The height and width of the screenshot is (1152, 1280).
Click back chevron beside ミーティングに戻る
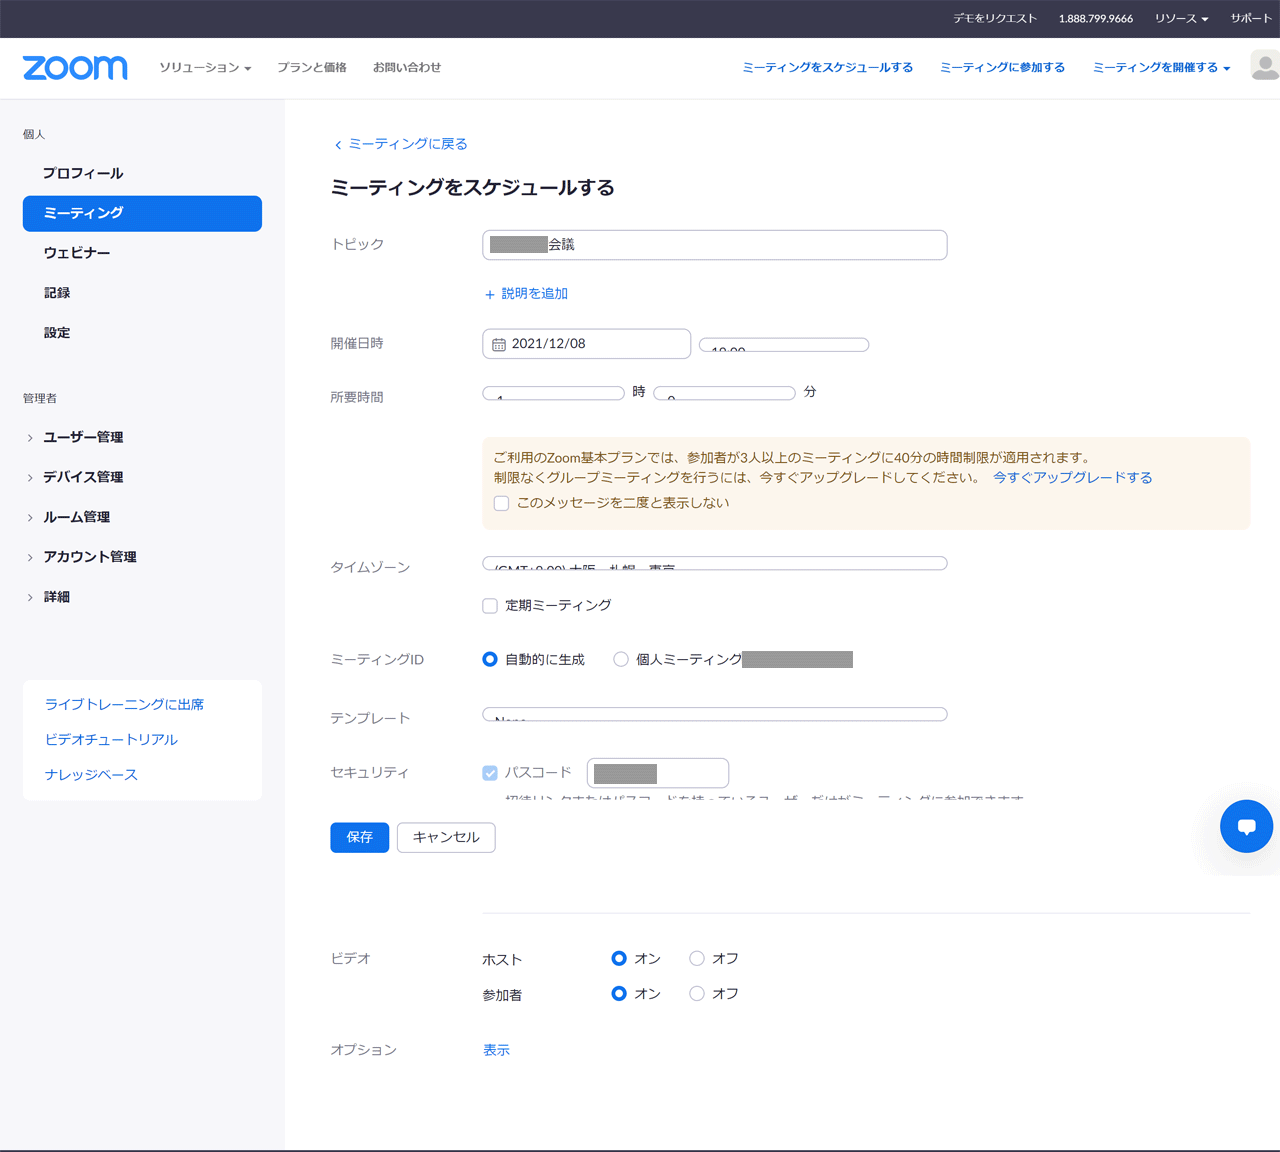click(338, 145)
